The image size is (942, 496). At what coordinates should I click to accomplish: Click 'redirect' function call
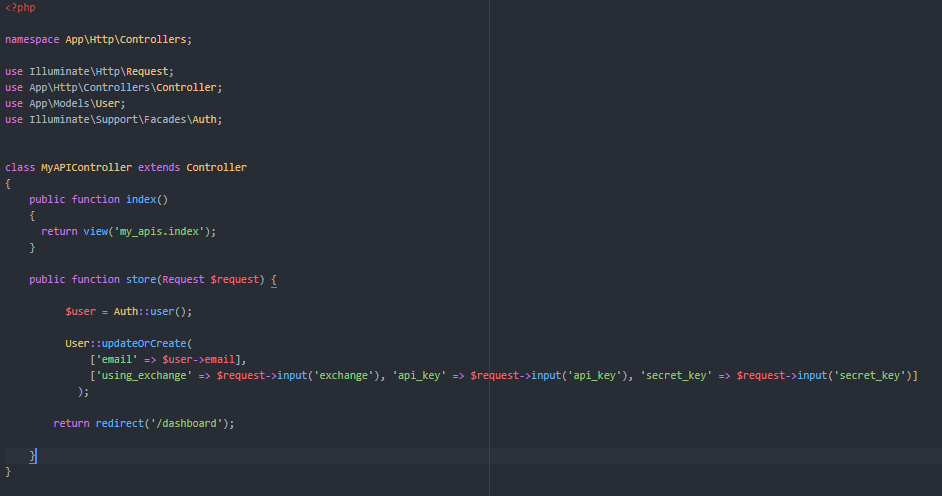pyautogui.click(x=120, y=423)
